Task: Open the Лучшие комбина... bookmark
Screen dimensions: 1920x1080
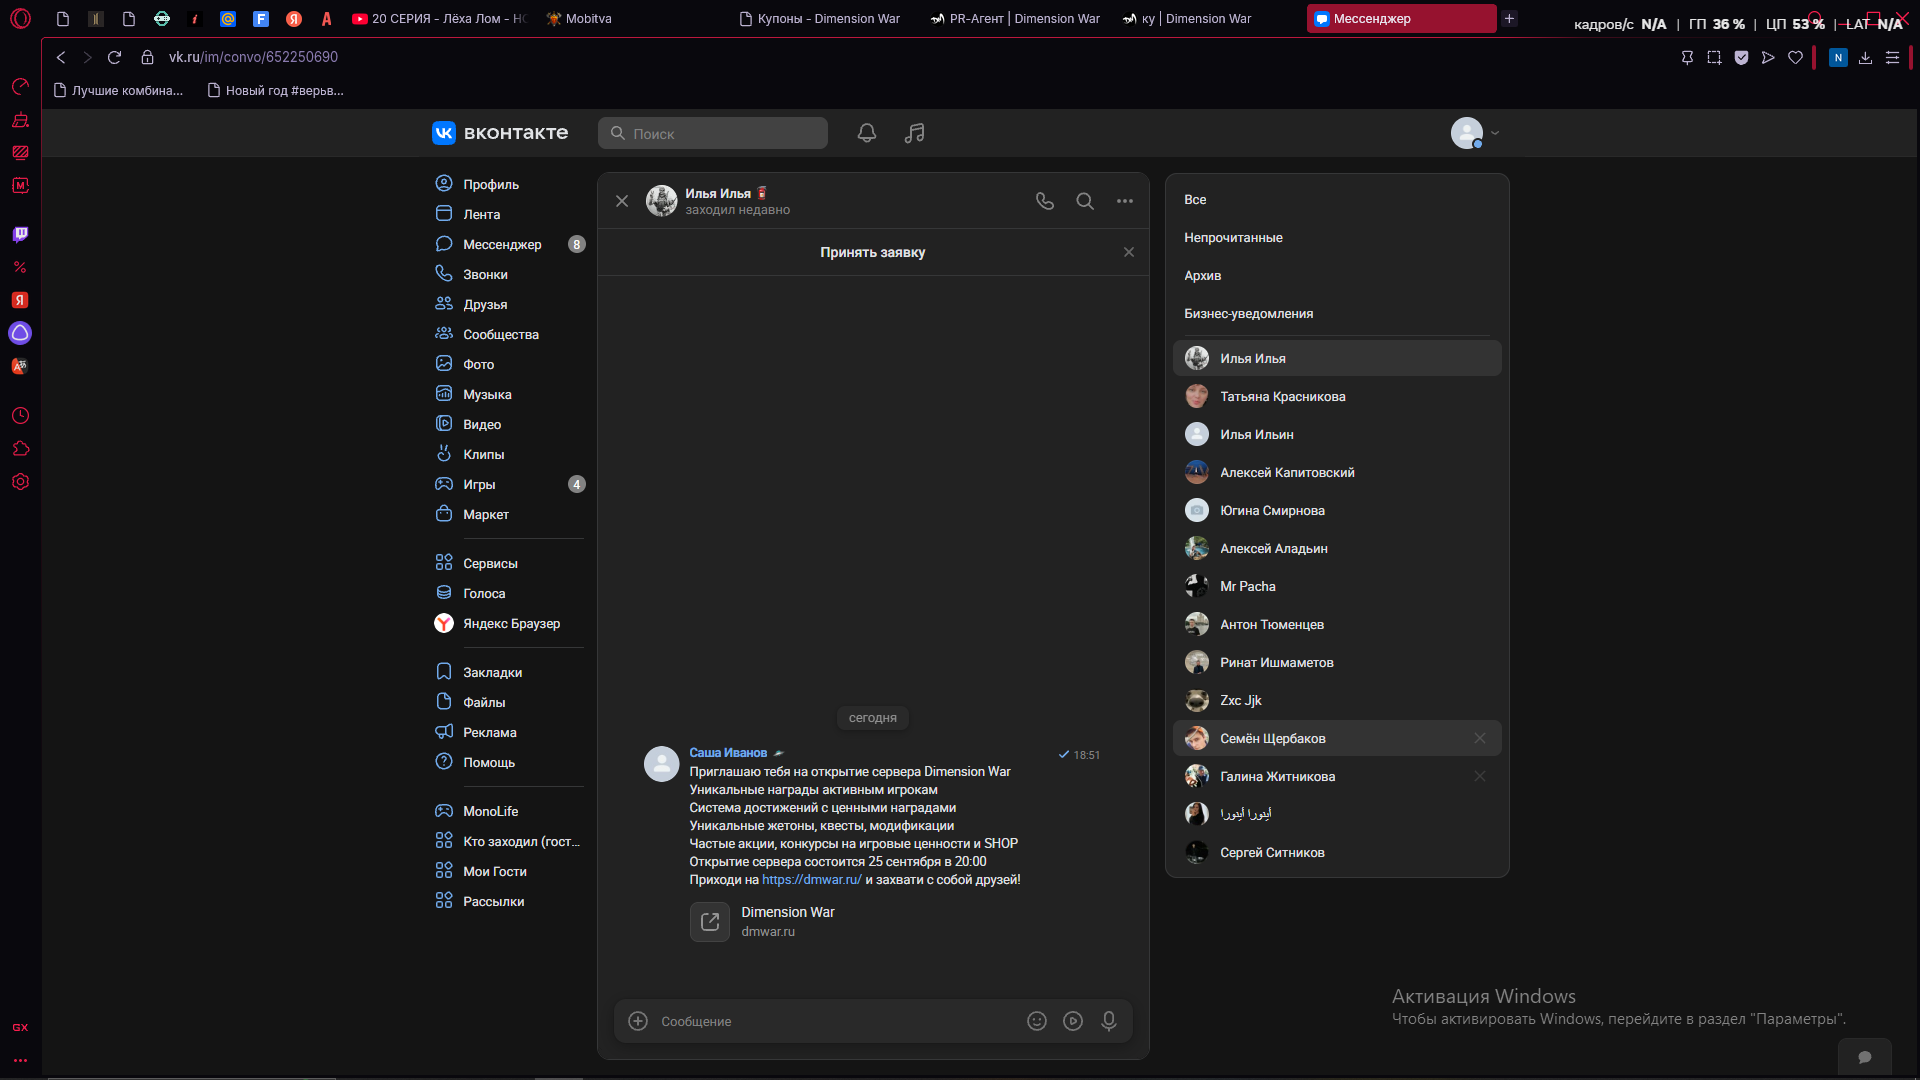Action: (x=118, y=90)
